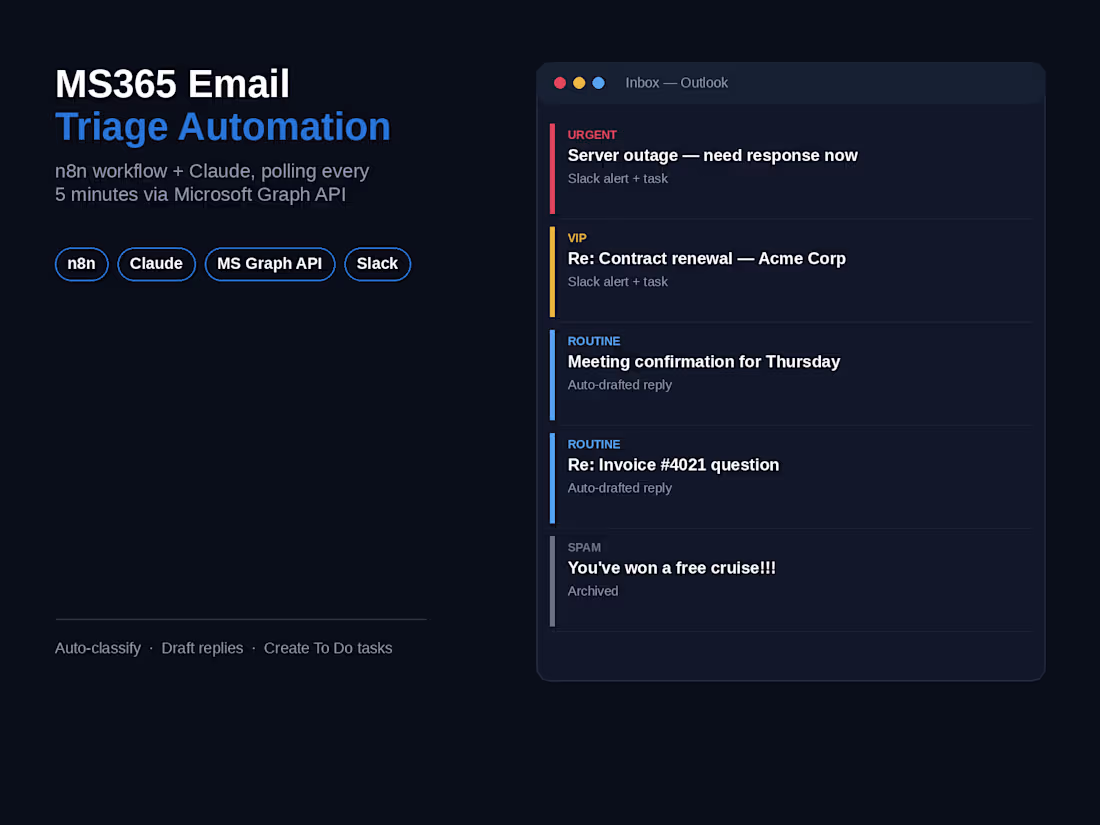The height and width of the screenshot is (825, 1100).
Task: Click the red priority bar of the urgent email
Action: (552, 168)
